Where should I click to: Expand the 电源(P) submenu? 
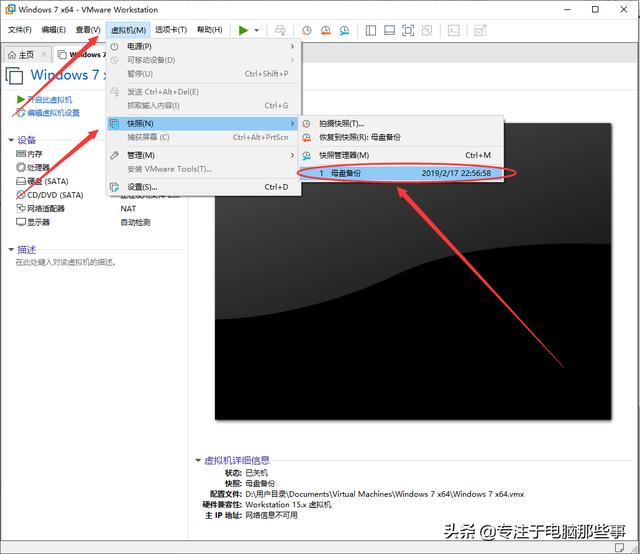coord(203,47)
